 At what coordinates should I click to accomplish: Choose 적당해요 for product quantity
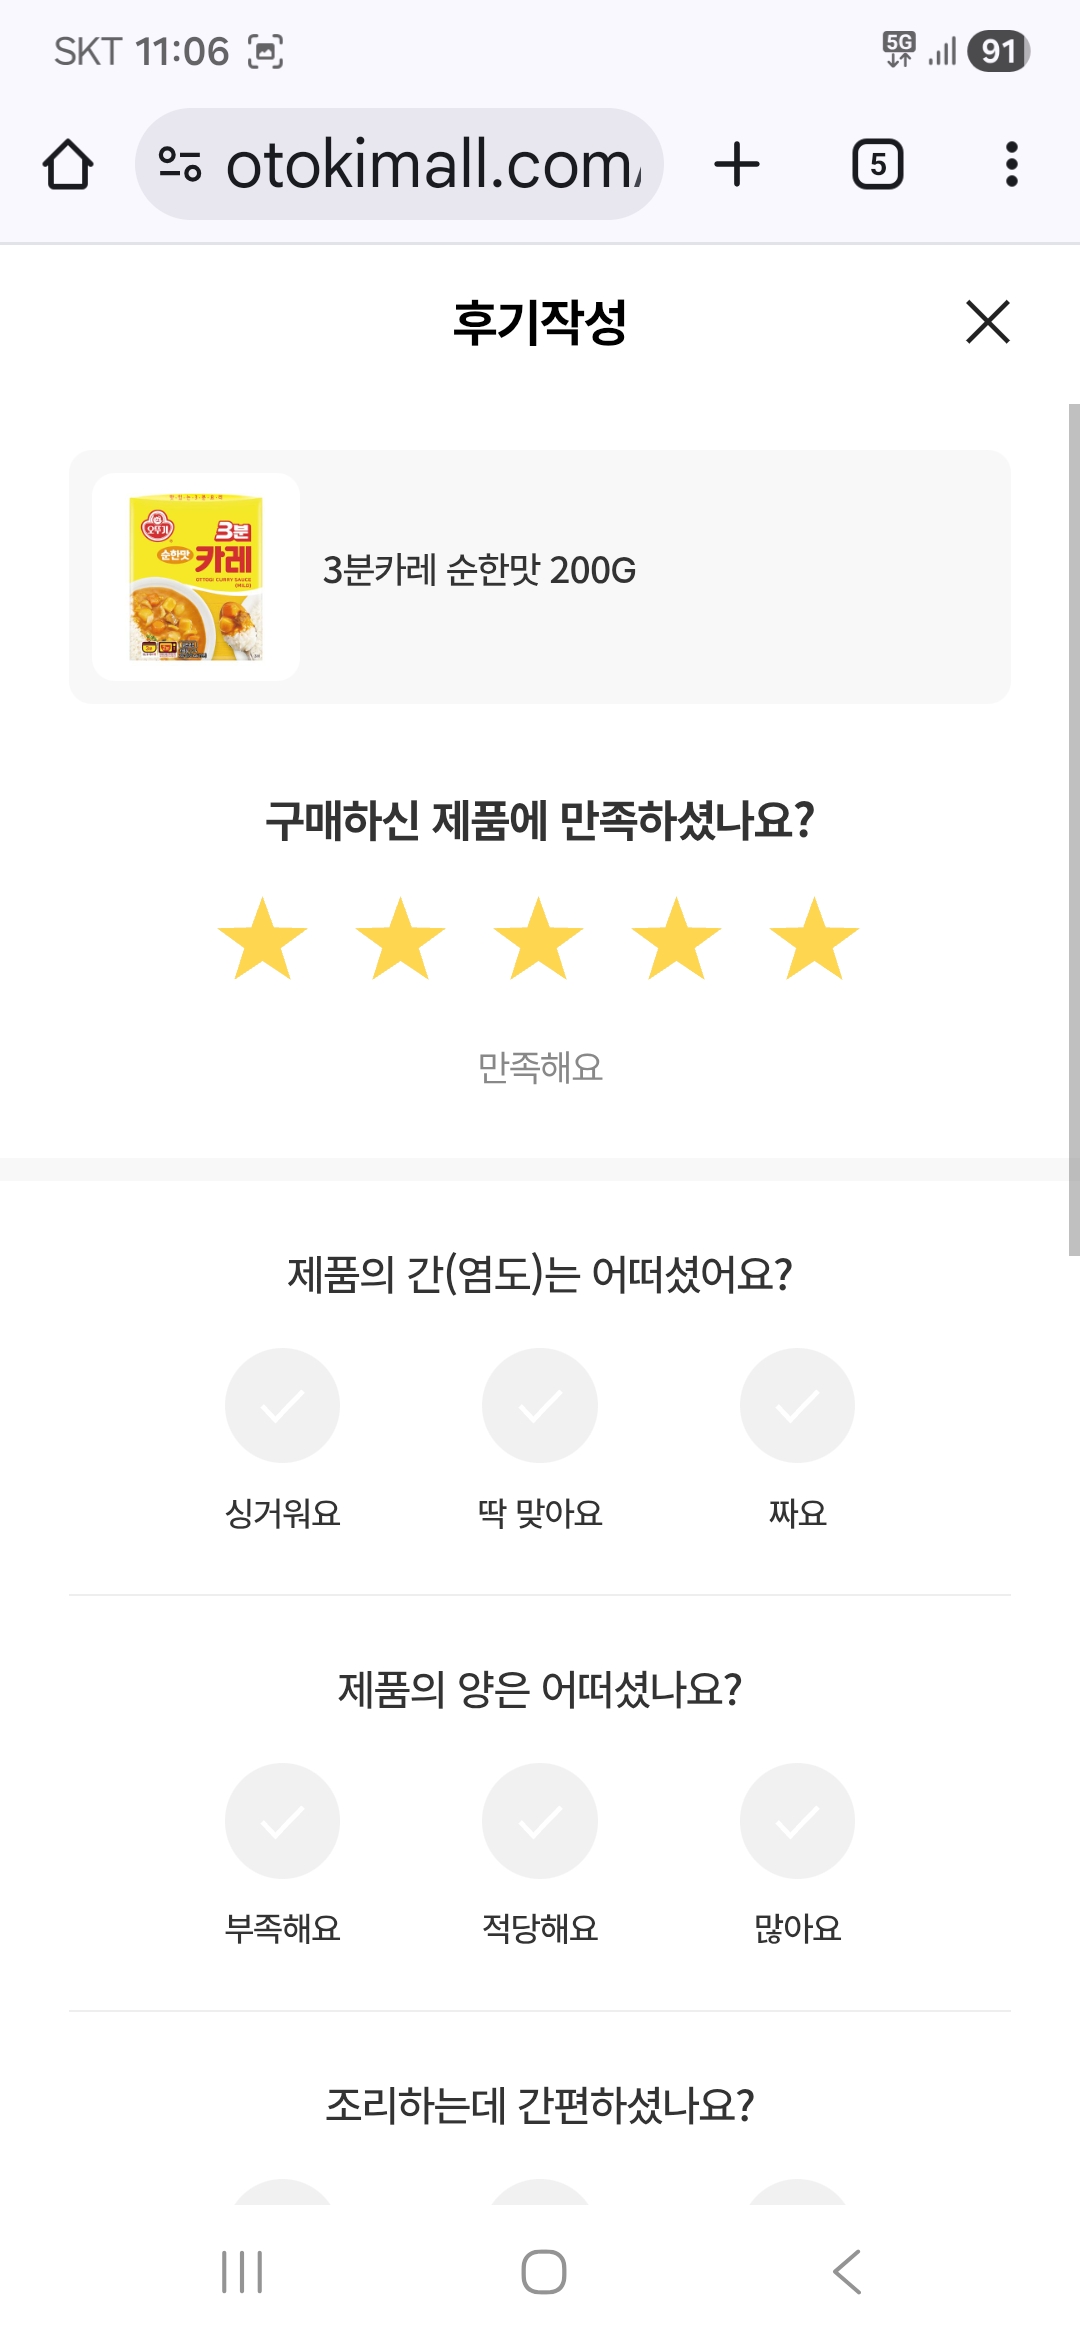click(540, 1821)
